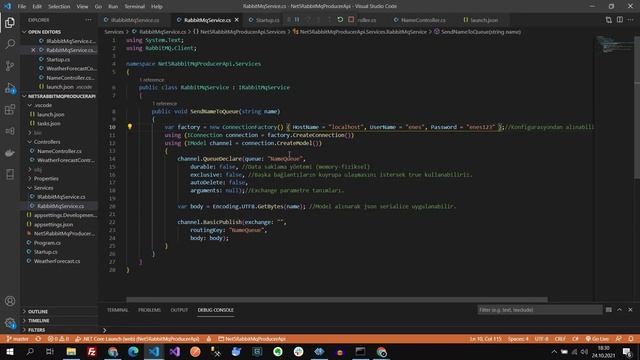
Task: Click Go Live in status bar
Action: (597, 339)
